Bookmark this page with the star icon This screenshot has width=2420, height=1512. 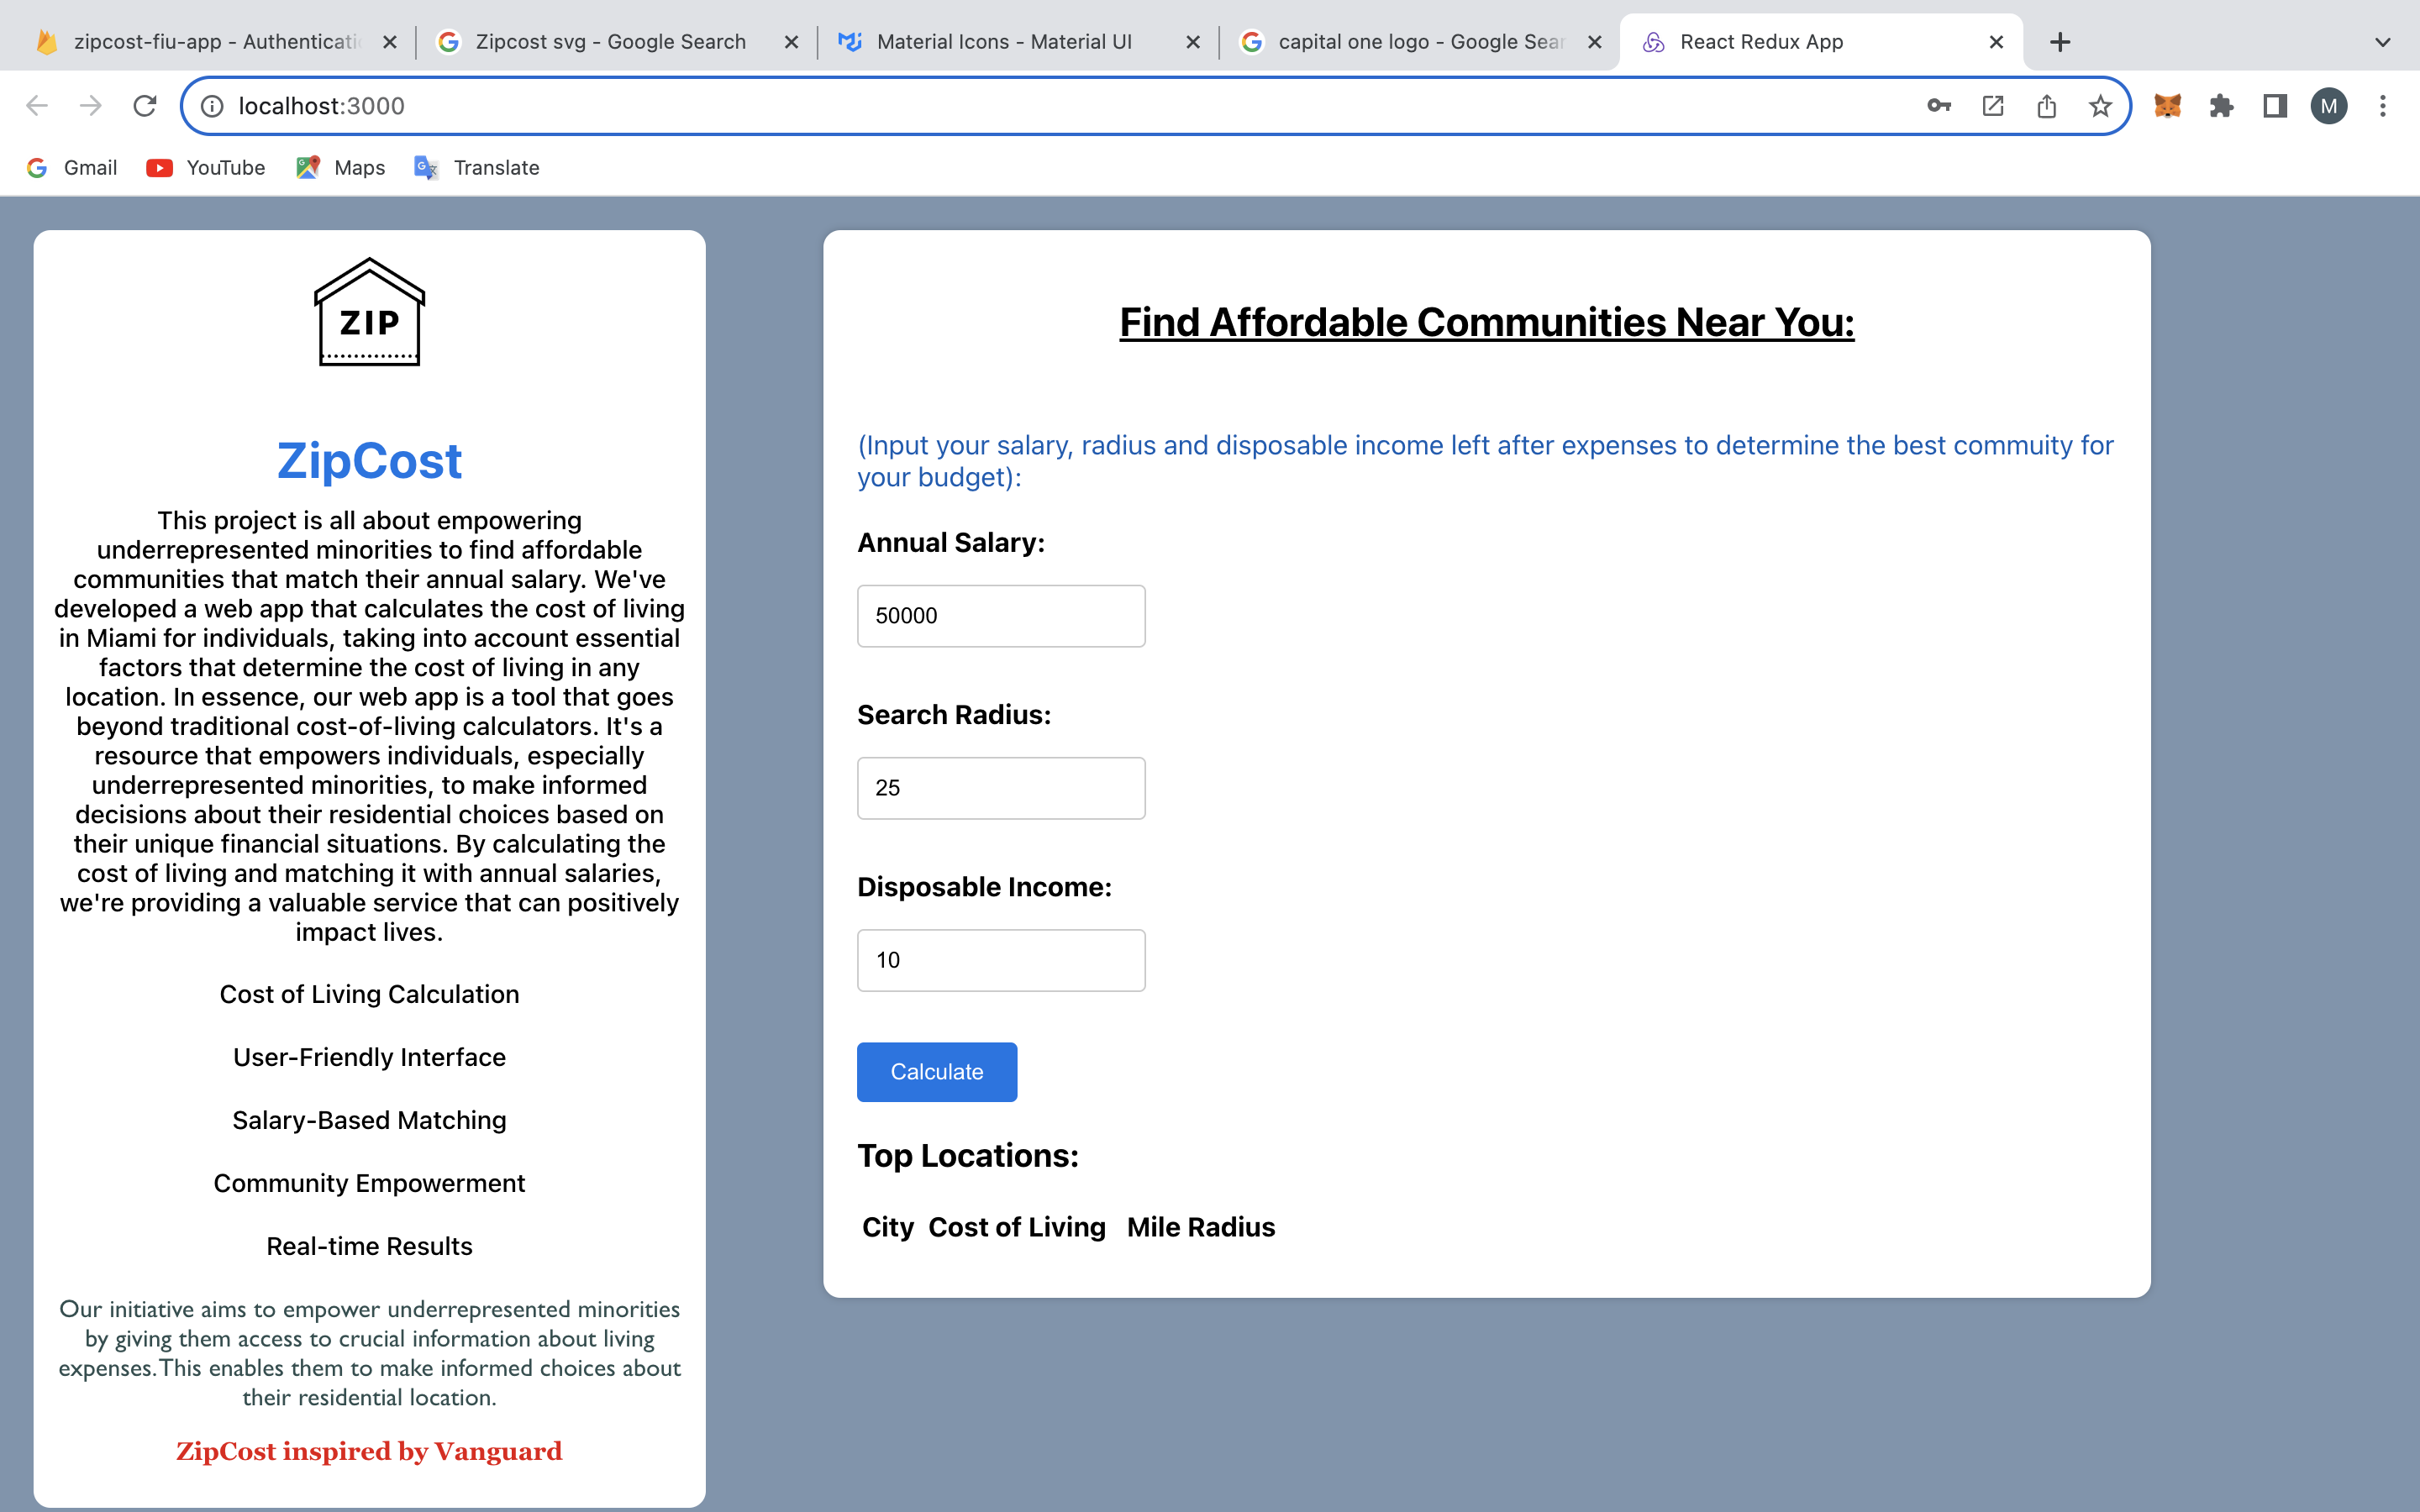(2100, 106)
